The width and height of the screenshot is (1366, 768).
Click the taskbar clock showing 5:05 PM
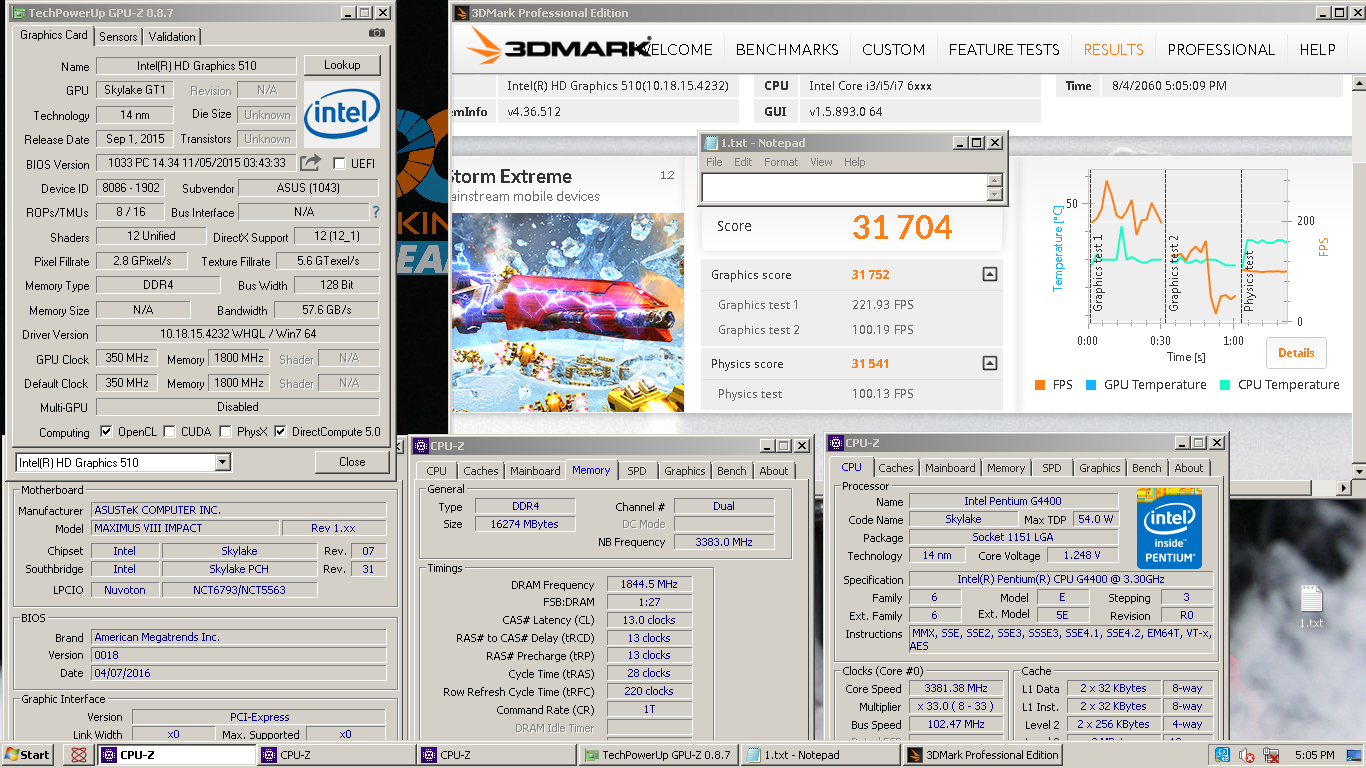coord(1314,755)
